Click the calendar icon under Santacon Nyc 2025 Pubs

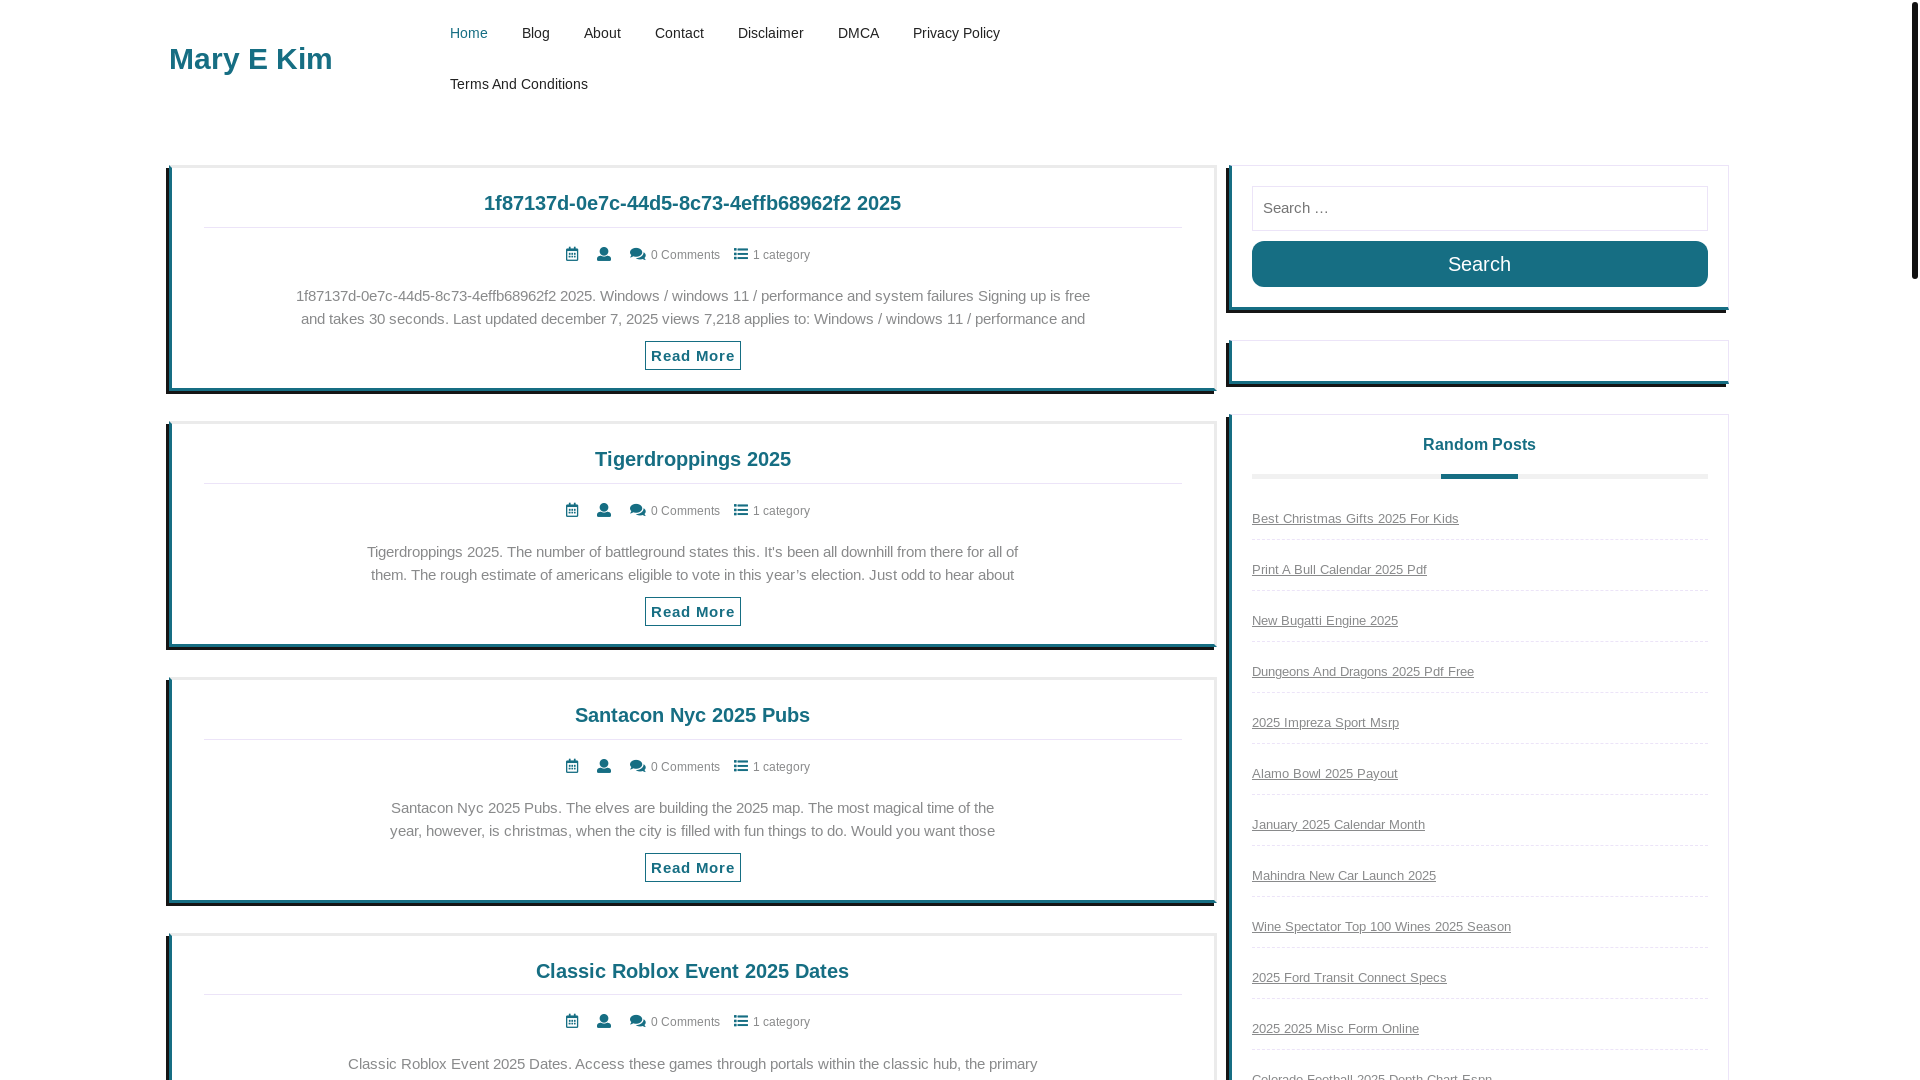click(572, 766)
